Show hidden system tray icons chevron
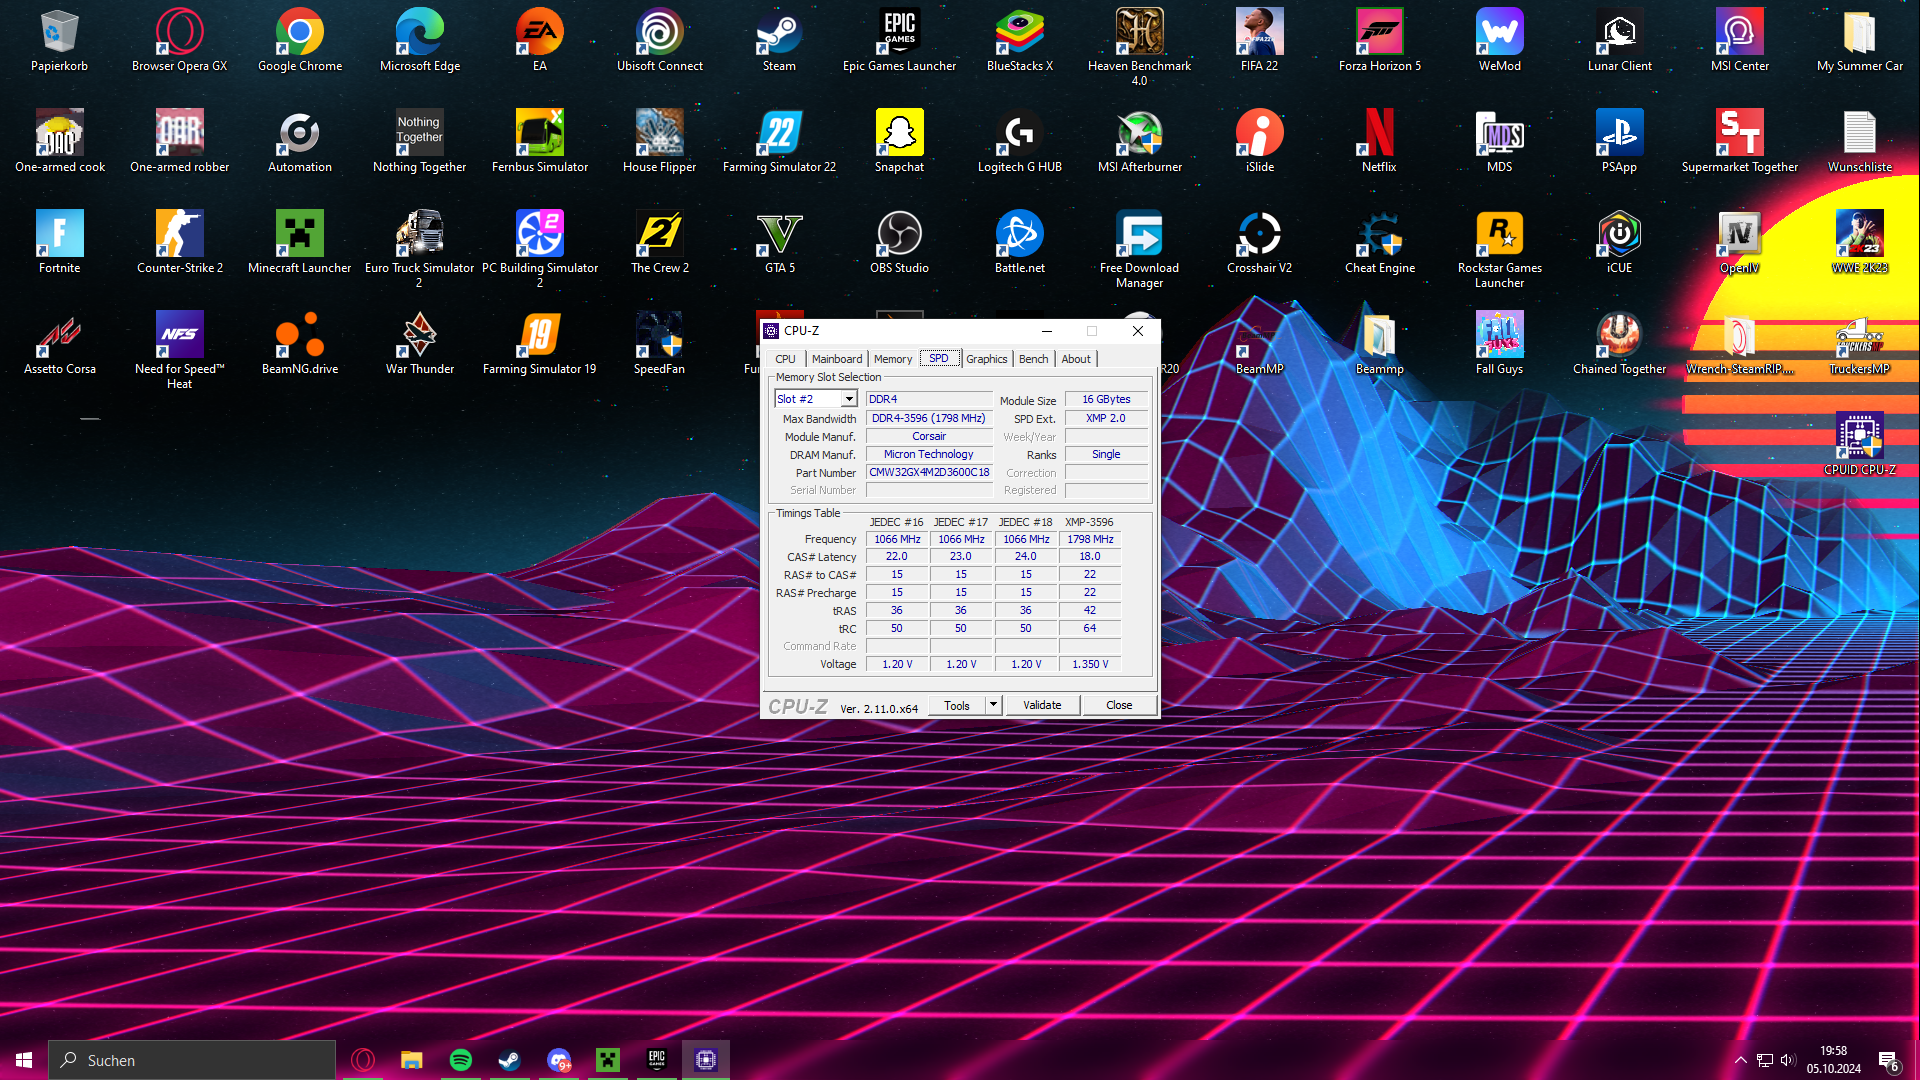The image size is (1920, 1080). 1740,1060
